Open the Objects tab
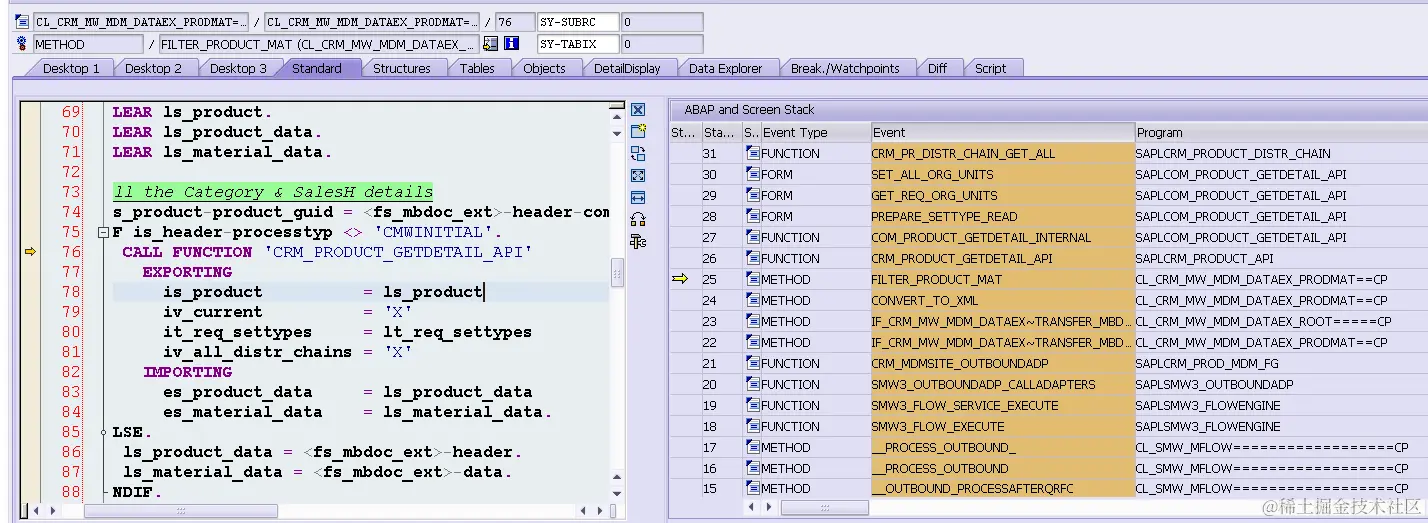Viewport: 1428px width, 523px height. [x=544, y=68]
